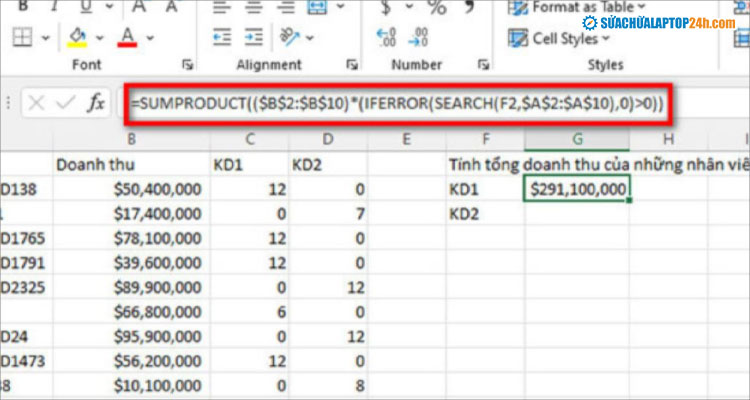Confirm entry with the check mark
The image size is (750, 400).
[66, 103]
